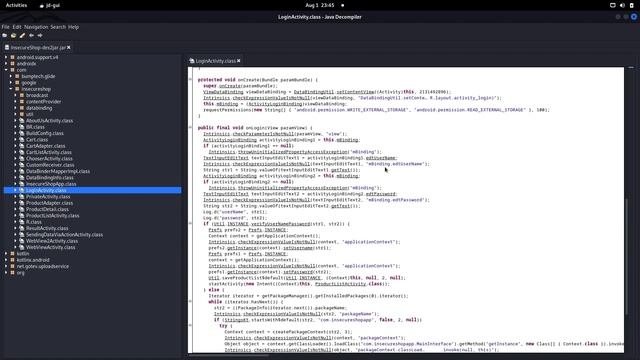Click the Search pencil toolbar icon
The width and height of the screenshot is (640, 360).
click(x=22, y=36)
